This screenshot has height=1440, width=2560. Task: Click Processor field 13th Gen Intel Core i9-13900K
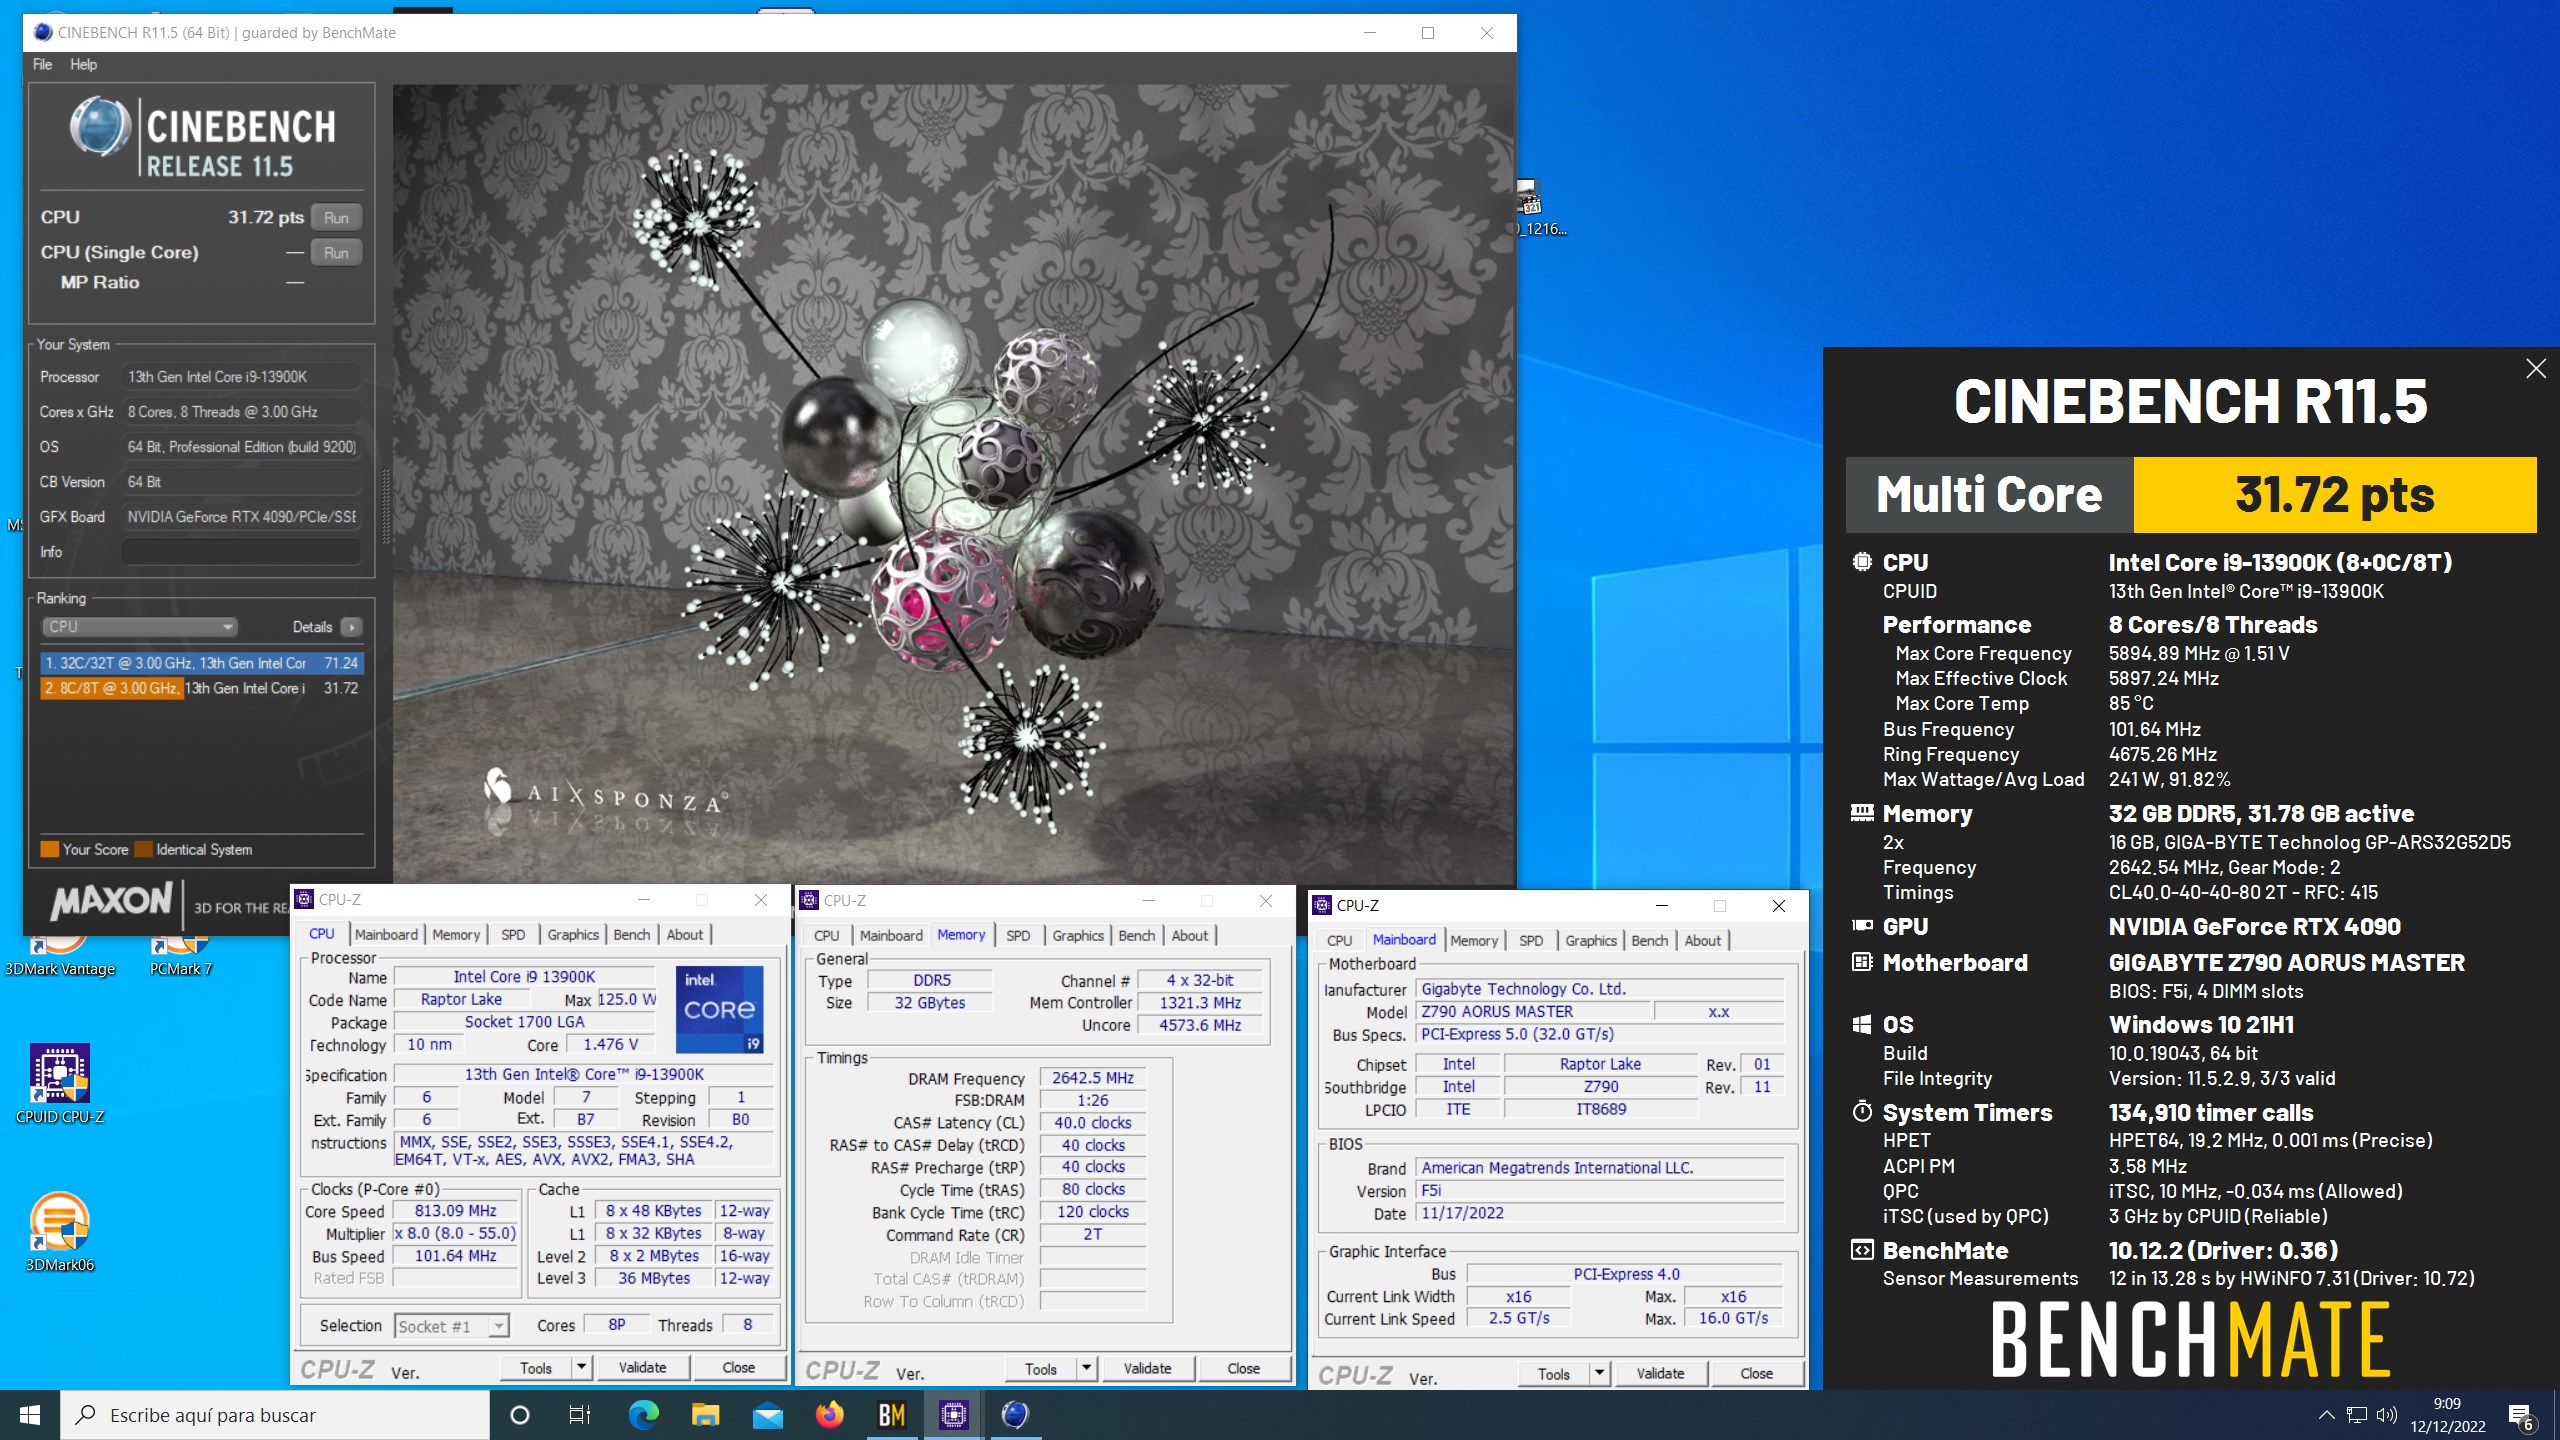point(241,377)
